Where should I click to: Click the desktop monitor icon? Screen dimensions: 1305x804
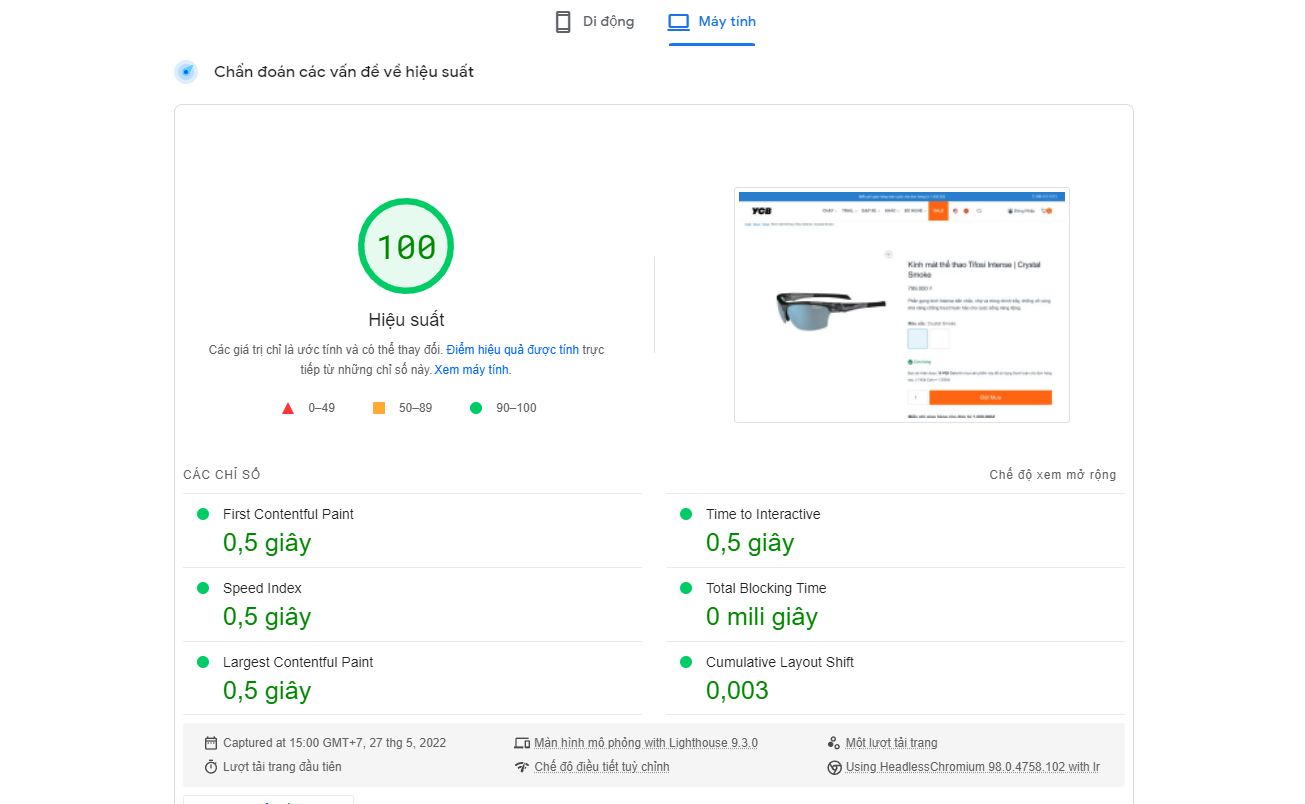coord(679,22)
